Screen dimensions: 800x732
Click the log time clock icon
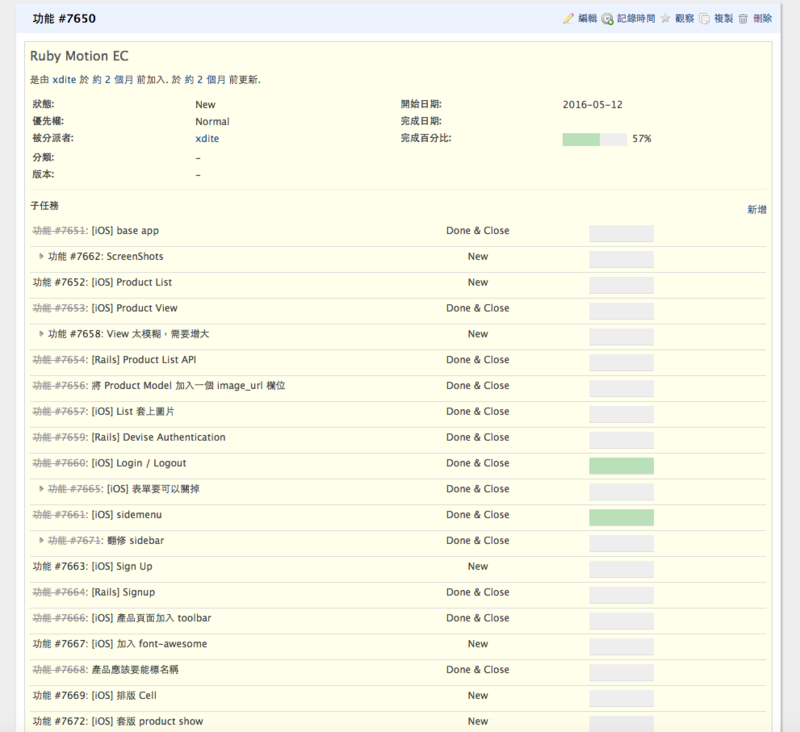click(607, 19)
